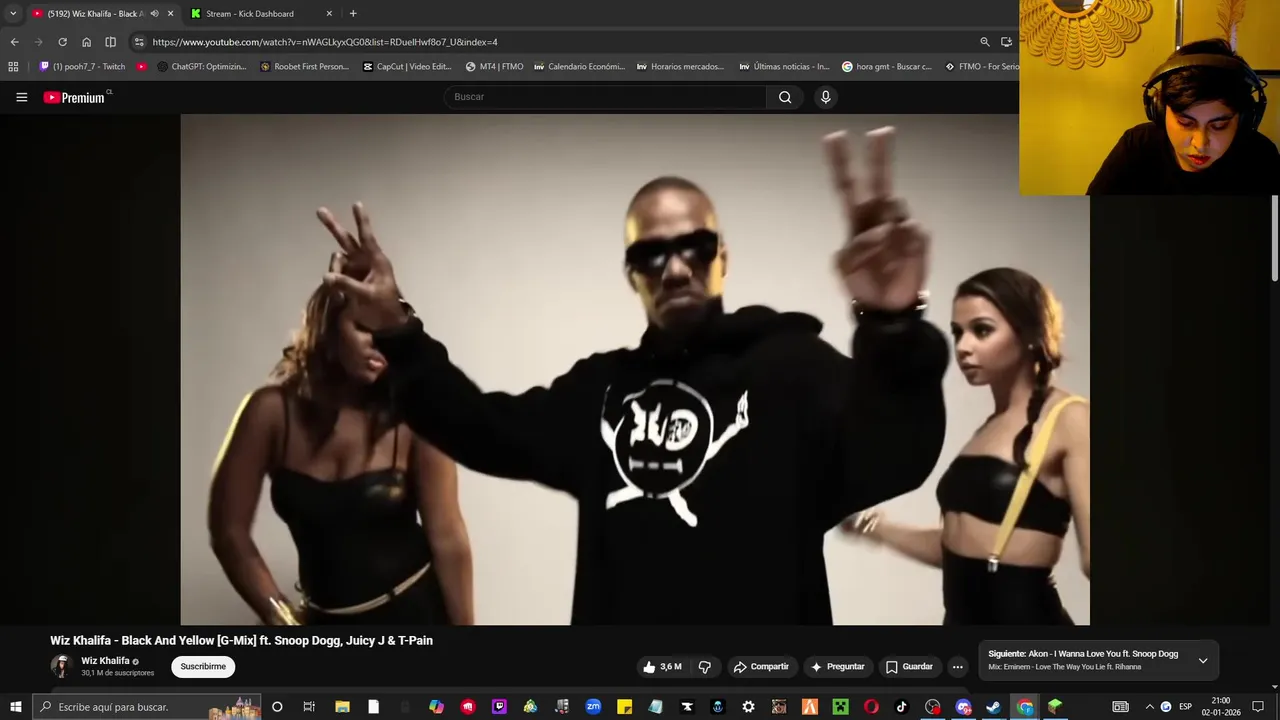Open a new browser tab
The image size is (1280, 720).
(353, 14)
